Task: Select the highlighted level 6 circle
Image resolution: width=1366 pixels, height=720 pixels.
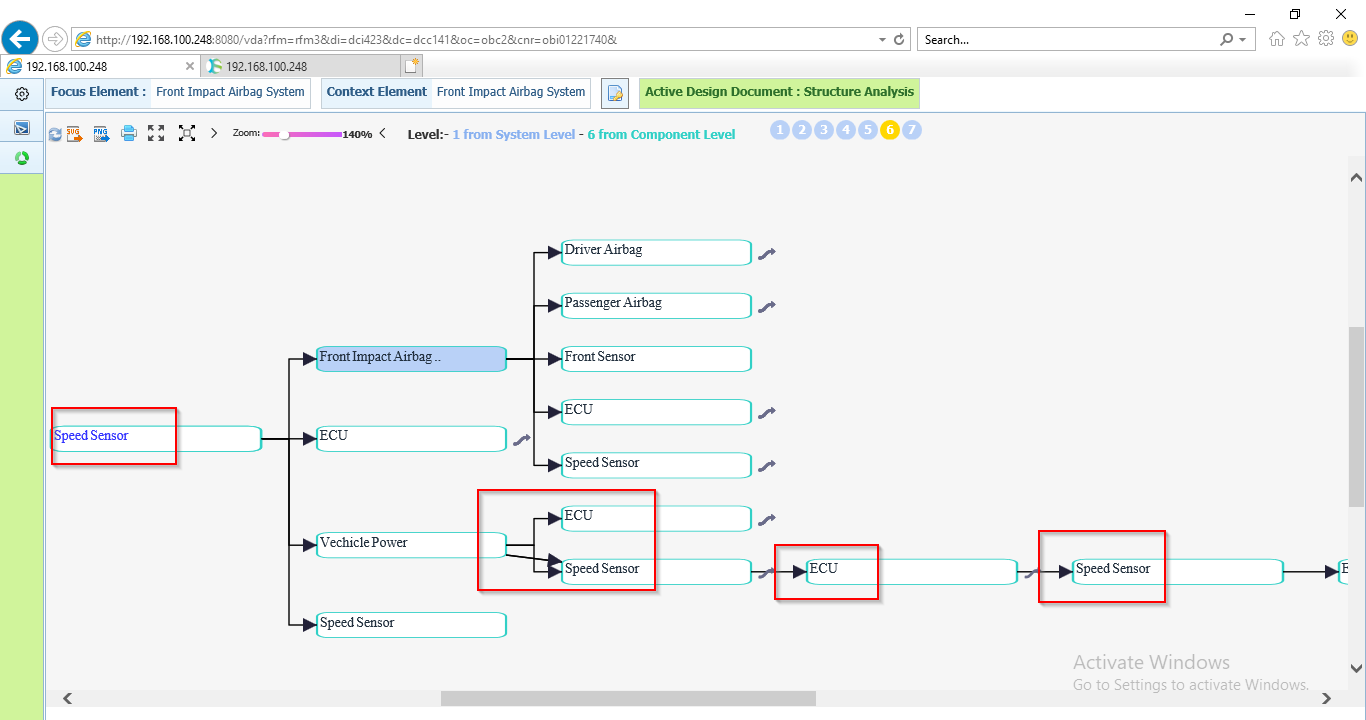Action: click(890, 130)
